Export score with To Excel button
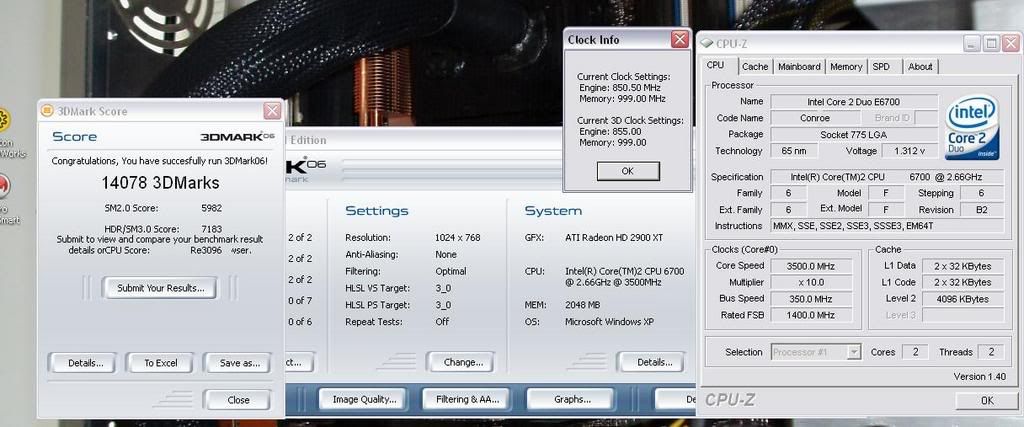Image resolution: width=1024 pixels, height=427 pixels. pos(160,363)
